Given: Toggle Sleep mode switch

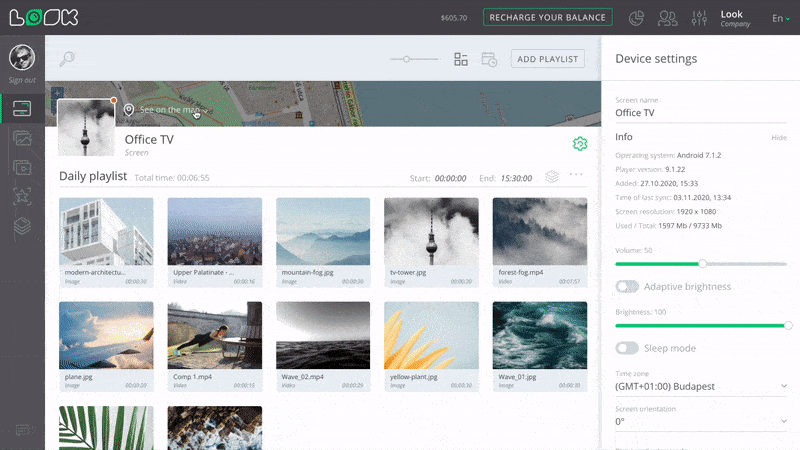Looking at the screenshot, I should pyautogui.click(x=627, y=348).
